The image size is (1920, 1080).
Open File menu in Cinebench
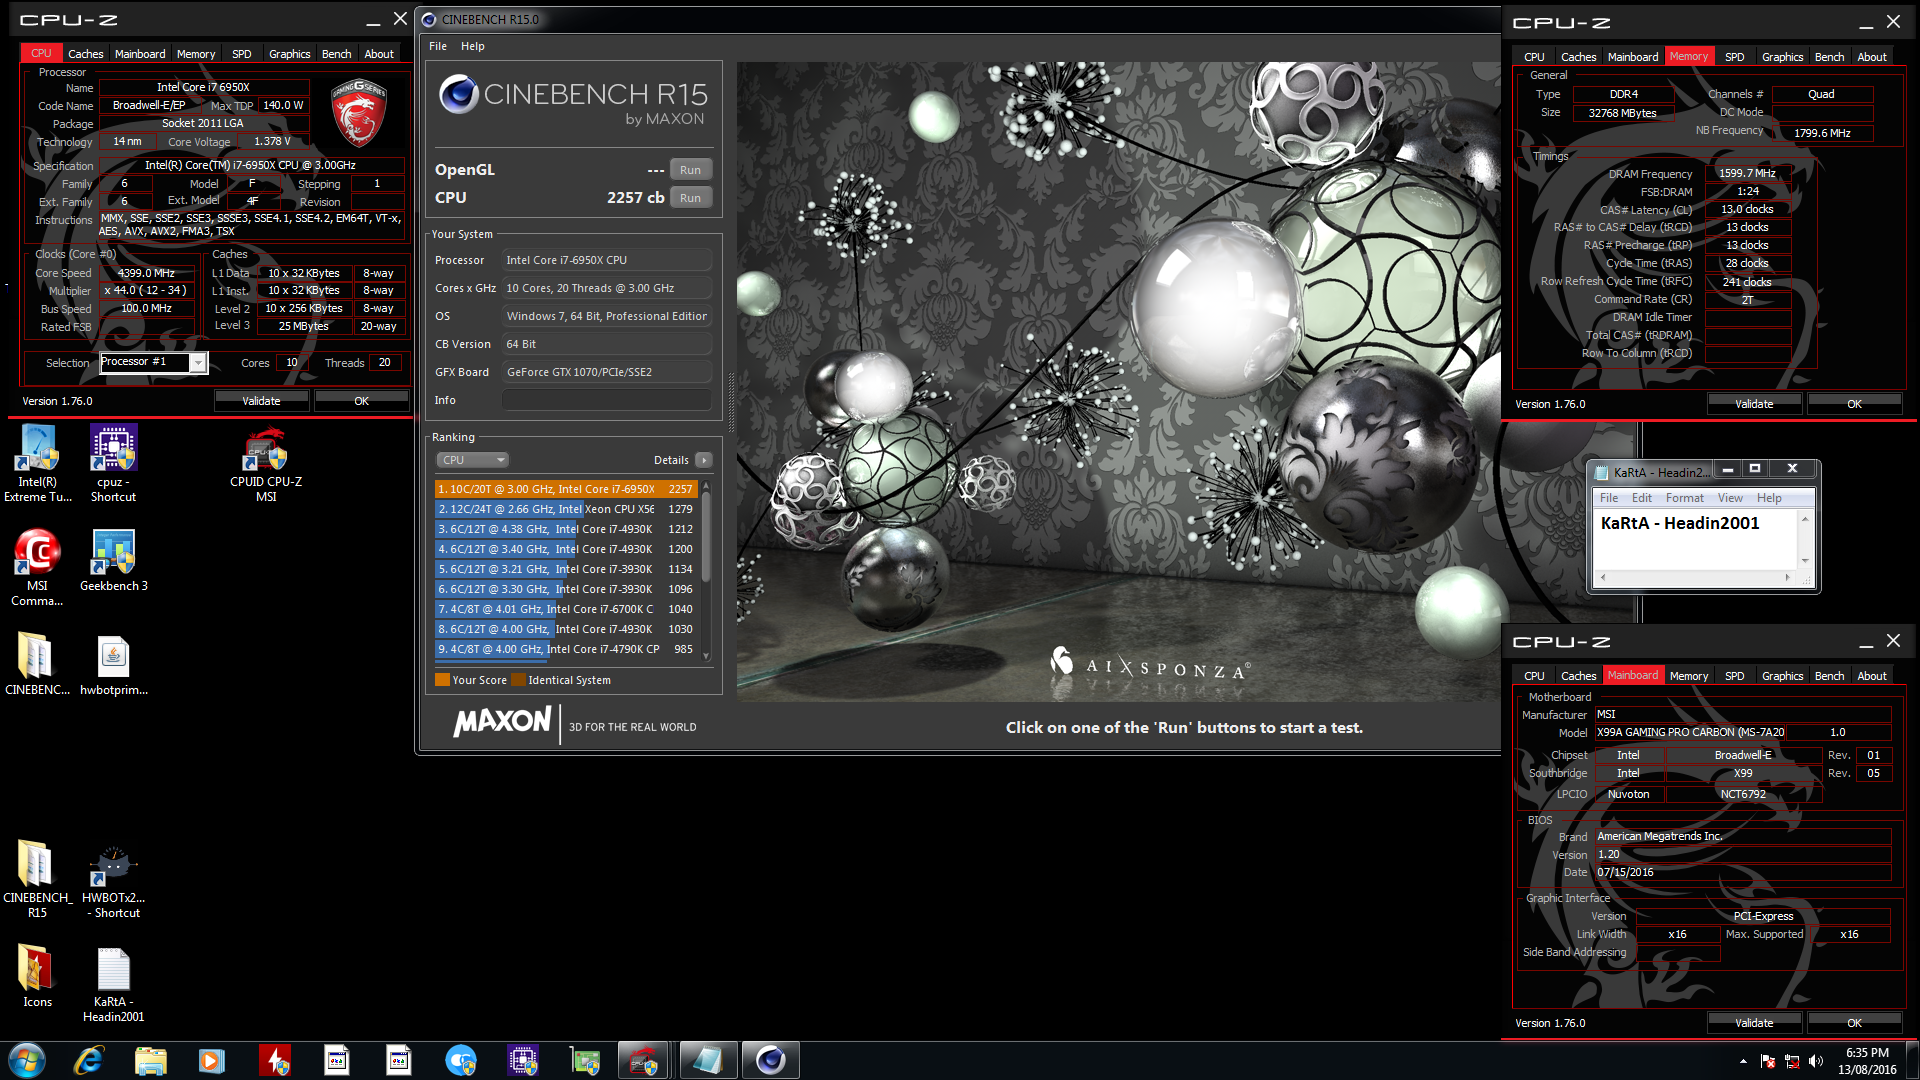point(438,46)
